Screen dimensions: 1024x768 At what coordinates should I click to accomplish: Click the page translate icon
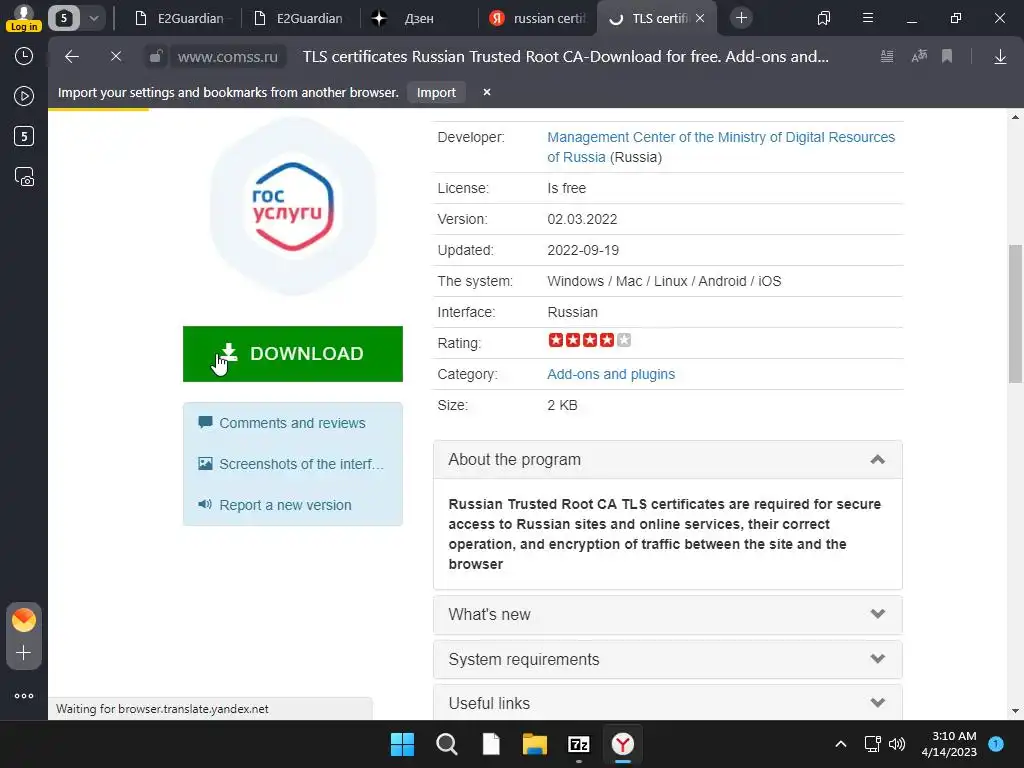click(919, 57)
